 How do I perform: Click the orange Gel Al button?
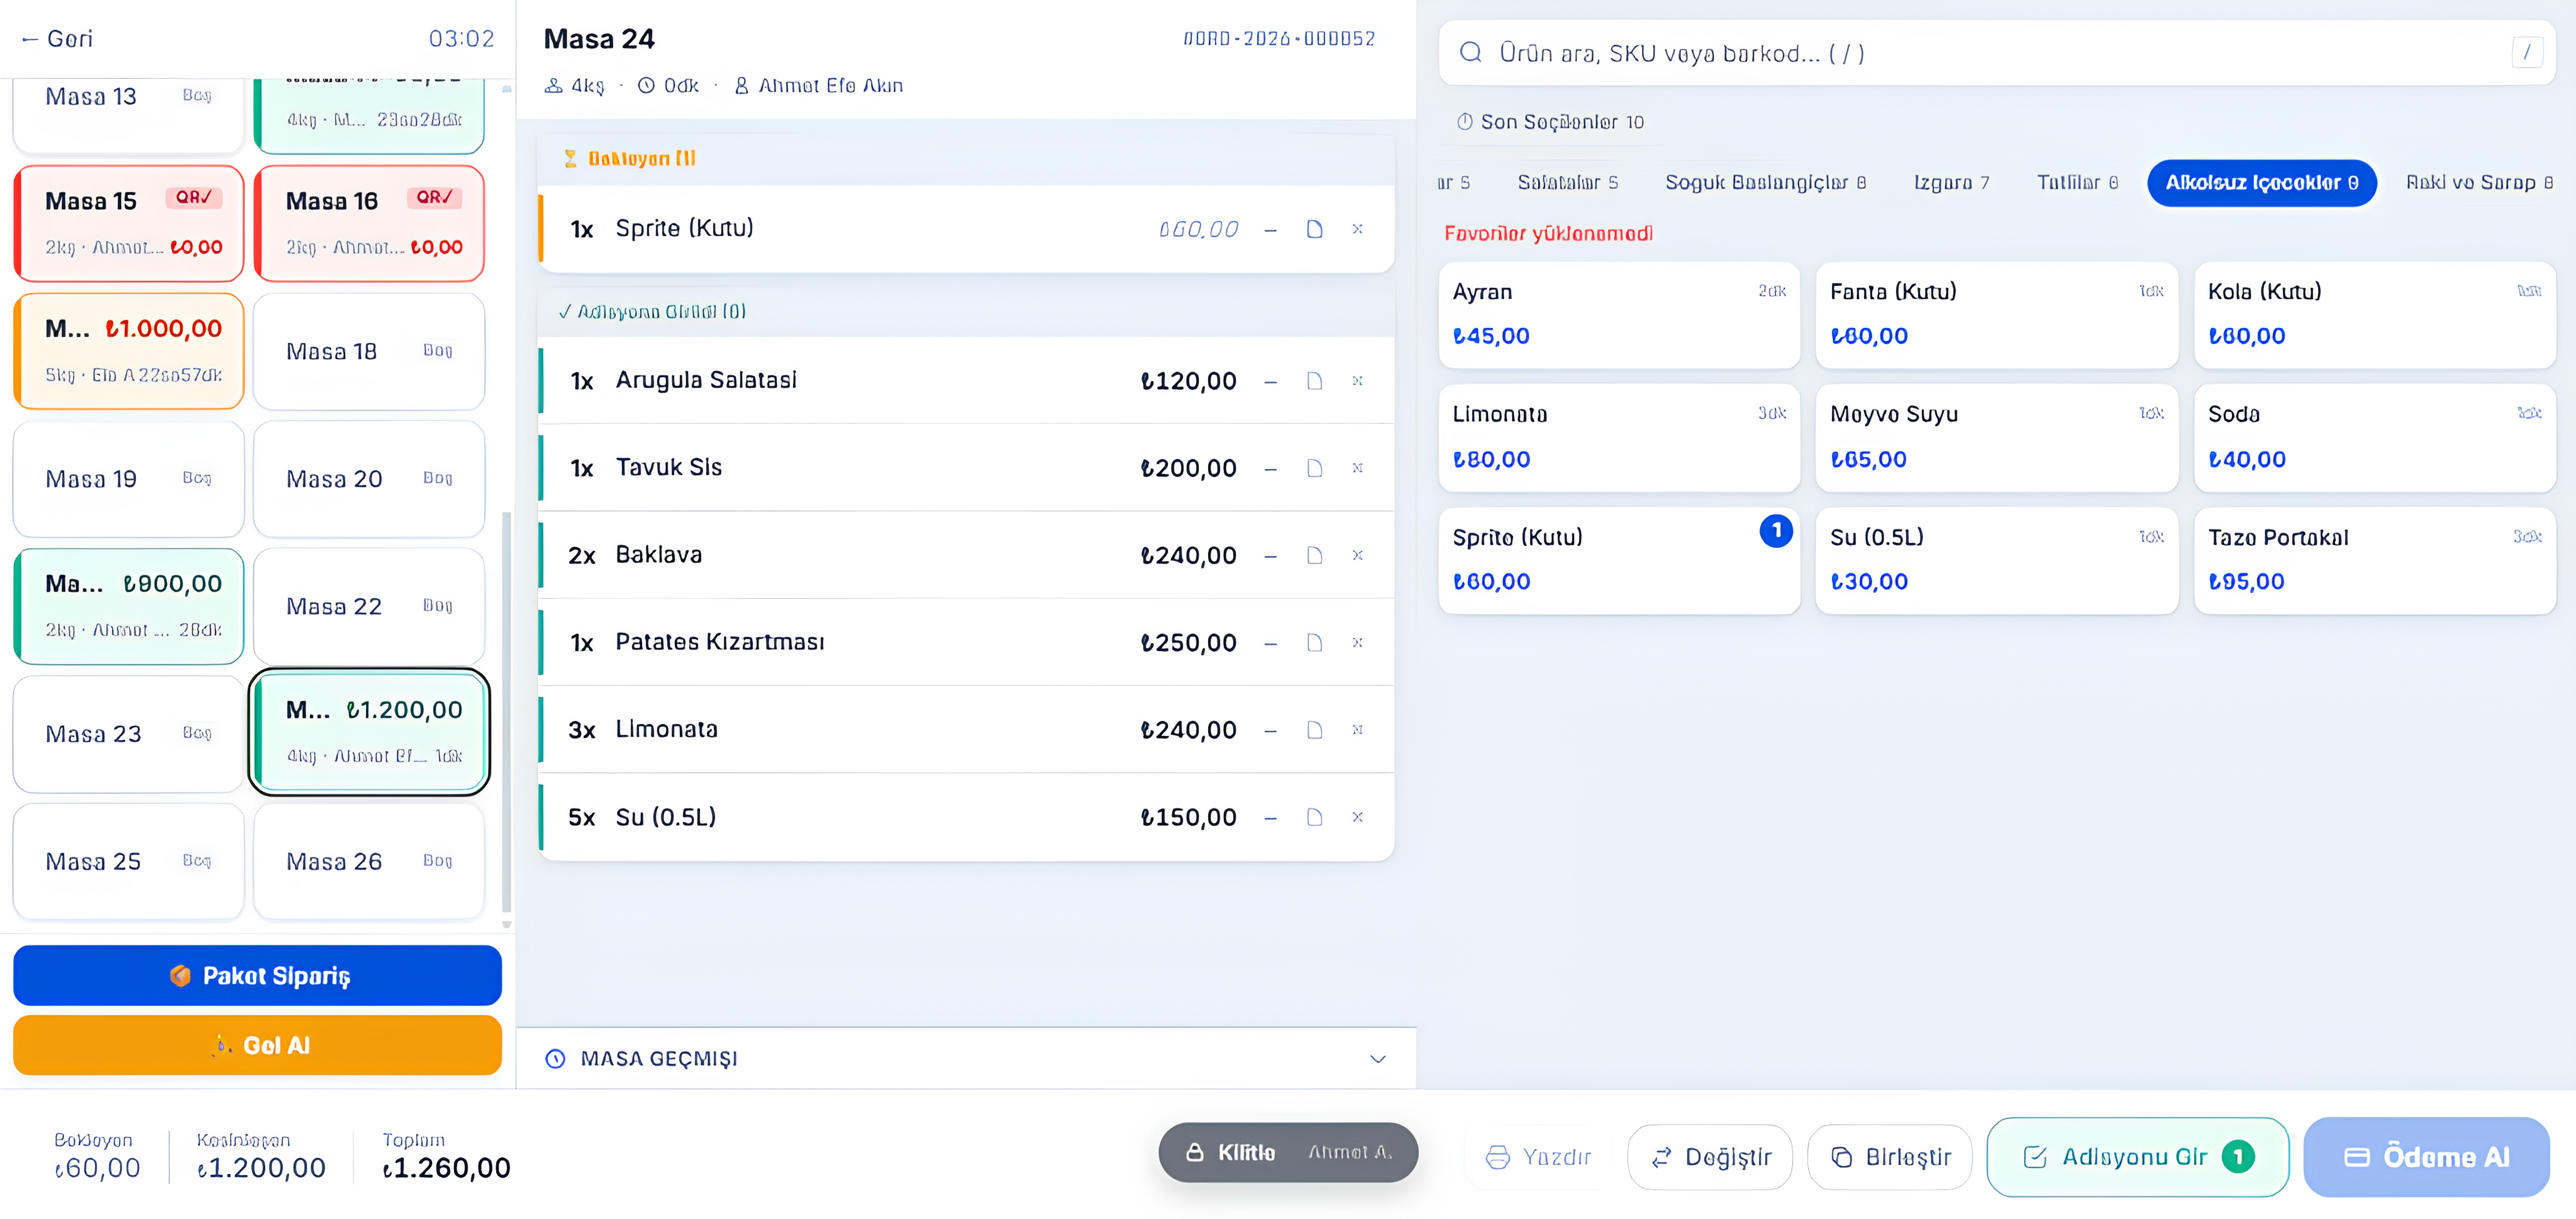(x=257, y=1045)
